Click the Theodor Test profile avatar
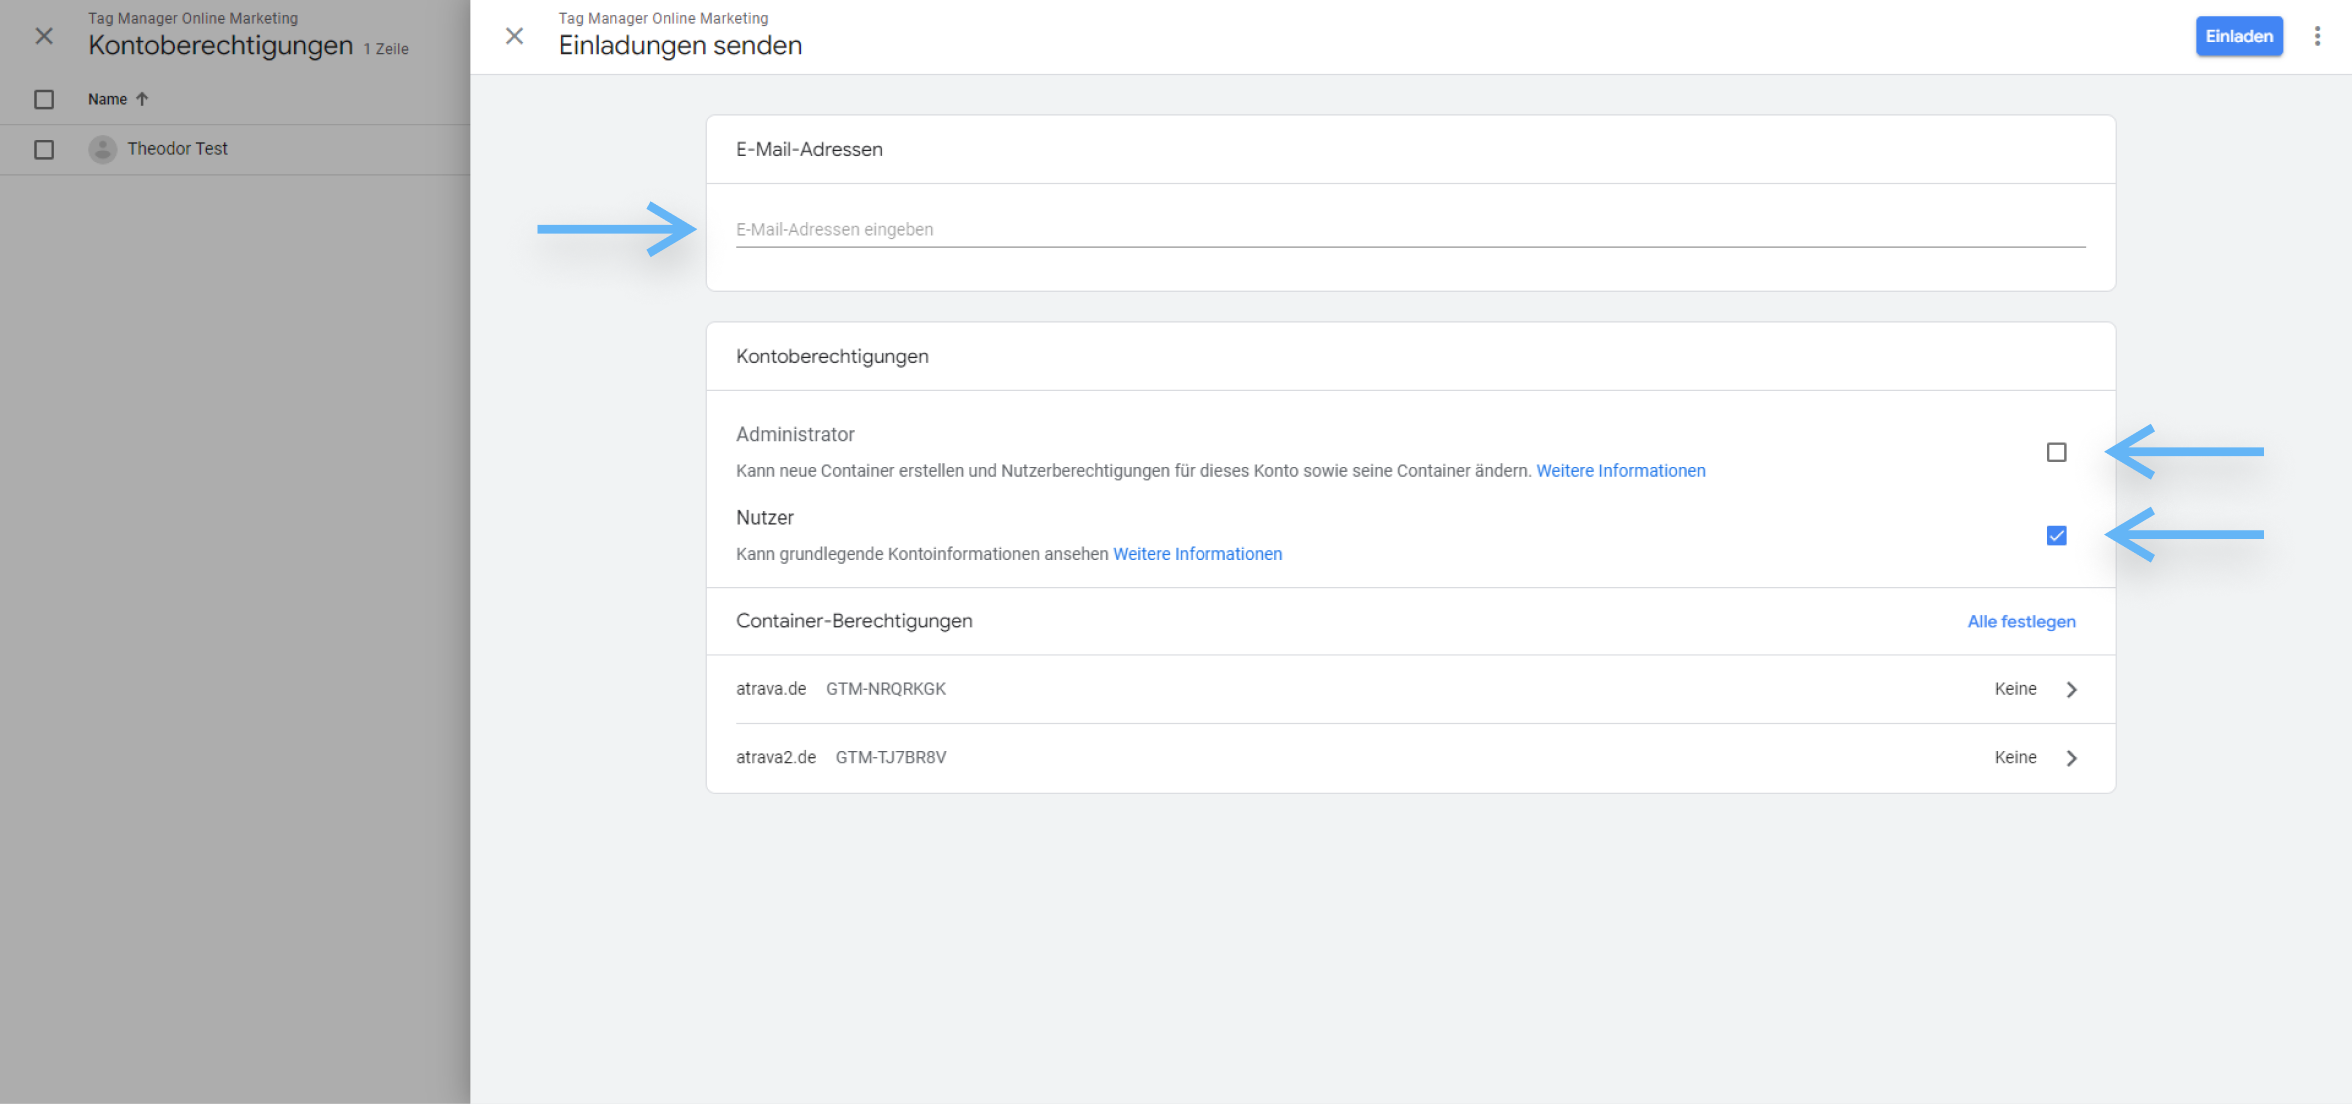The height and width of the screenshot is (1104, 2352). click(x=103, y=149)
